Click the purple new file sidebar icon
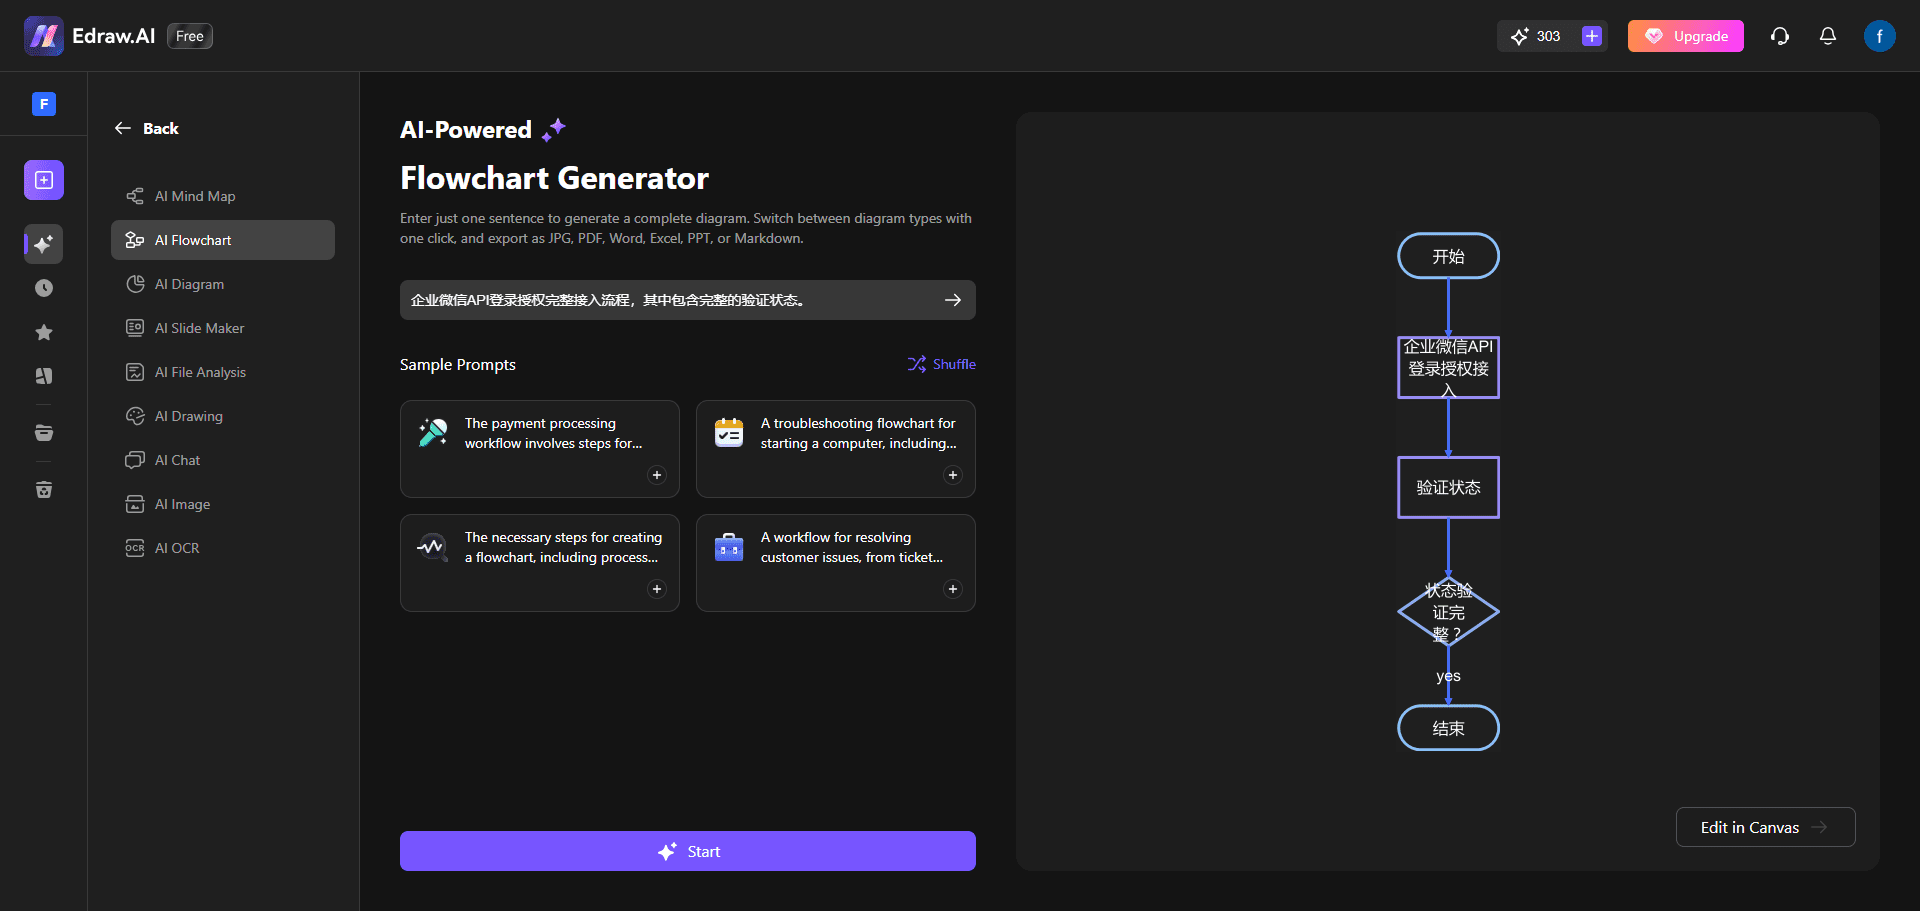The width and height of the screenshot is (1920, 911). (44, 180)
